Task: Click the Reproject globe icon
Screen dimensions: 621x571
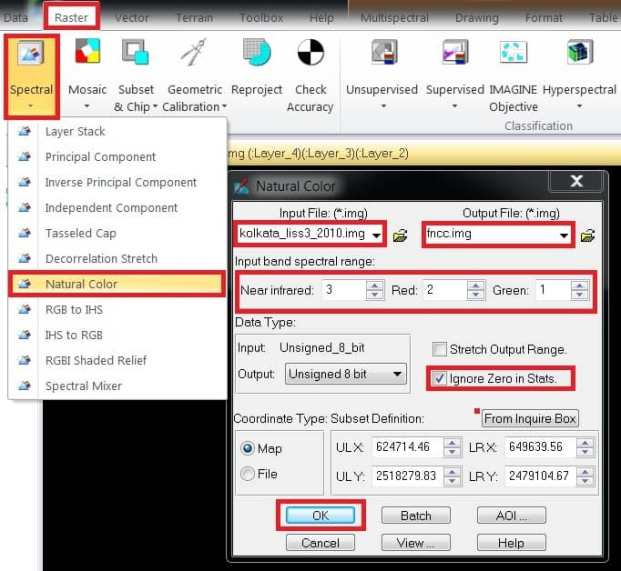Action: coord(257,51)
